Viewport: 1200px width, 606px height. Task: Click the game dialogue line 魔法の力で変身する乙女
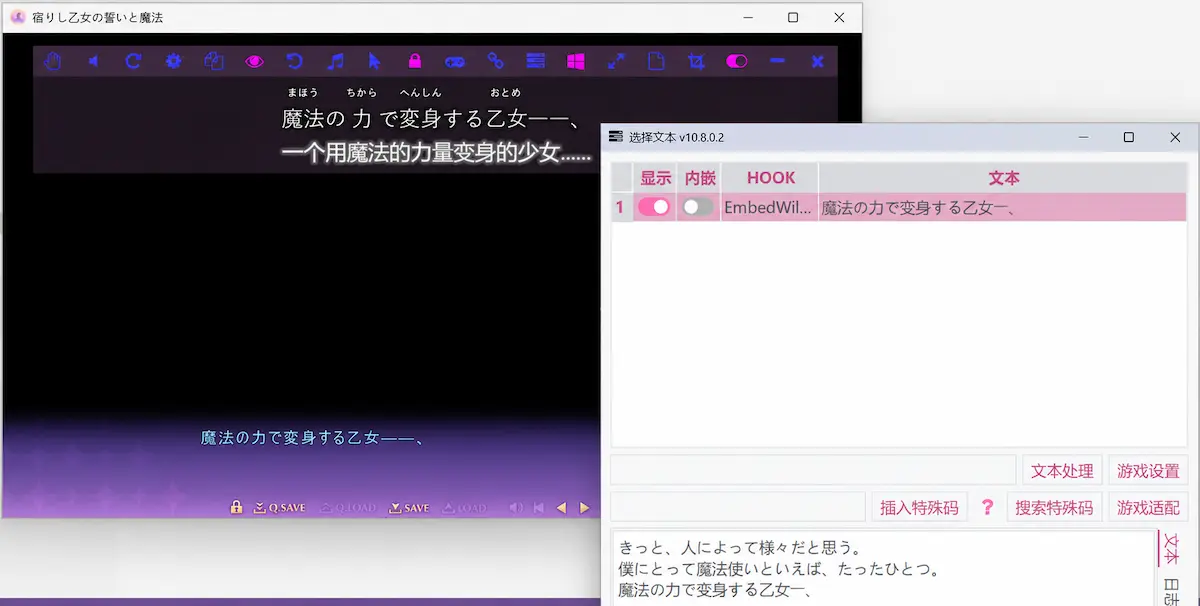point(313,437)
